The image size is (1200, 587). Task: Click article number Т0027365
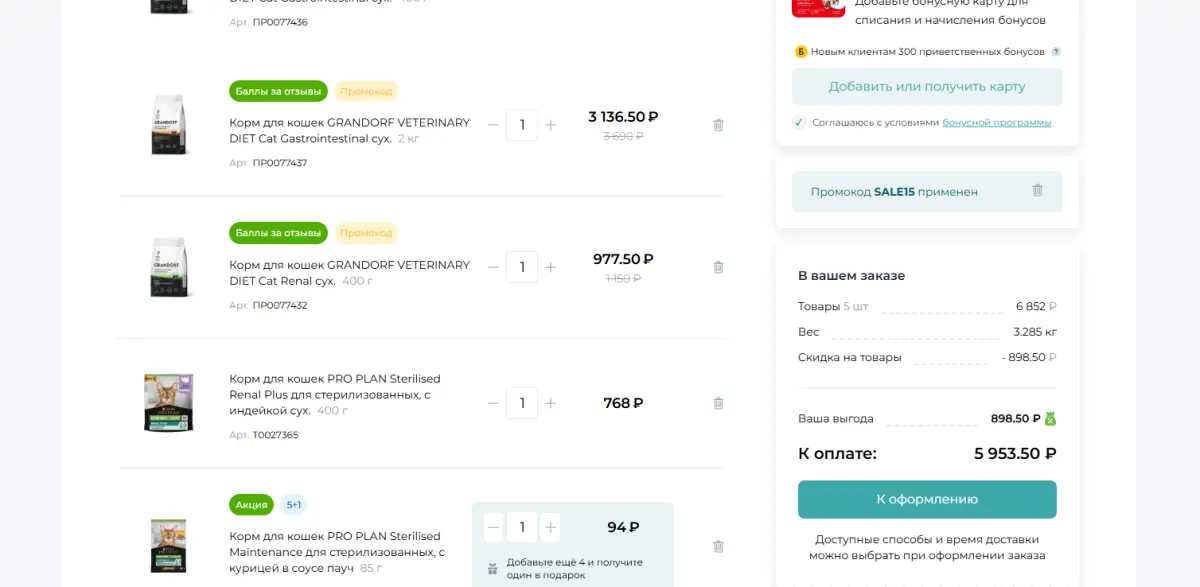pyautogui.click(x=275, y=435)
